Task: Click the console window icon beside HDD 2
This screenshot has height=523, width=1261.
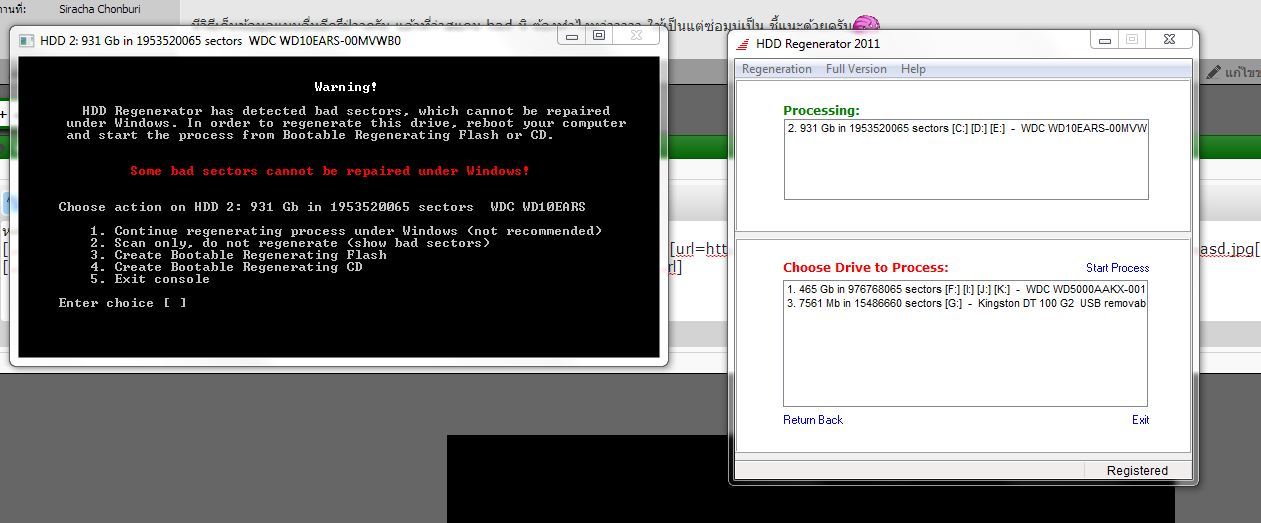Action: pyautogui.click(x=25, y=41)
